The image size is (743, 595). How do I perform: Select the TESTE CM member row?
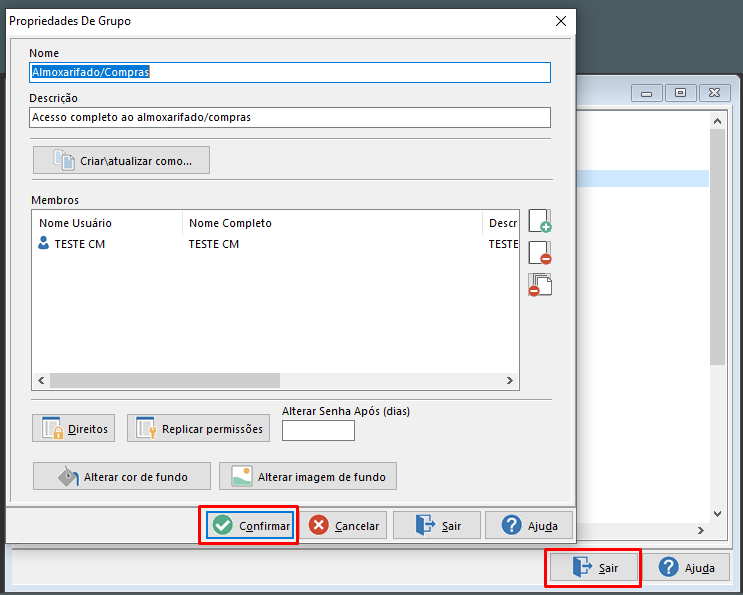[x=275, y=244]
